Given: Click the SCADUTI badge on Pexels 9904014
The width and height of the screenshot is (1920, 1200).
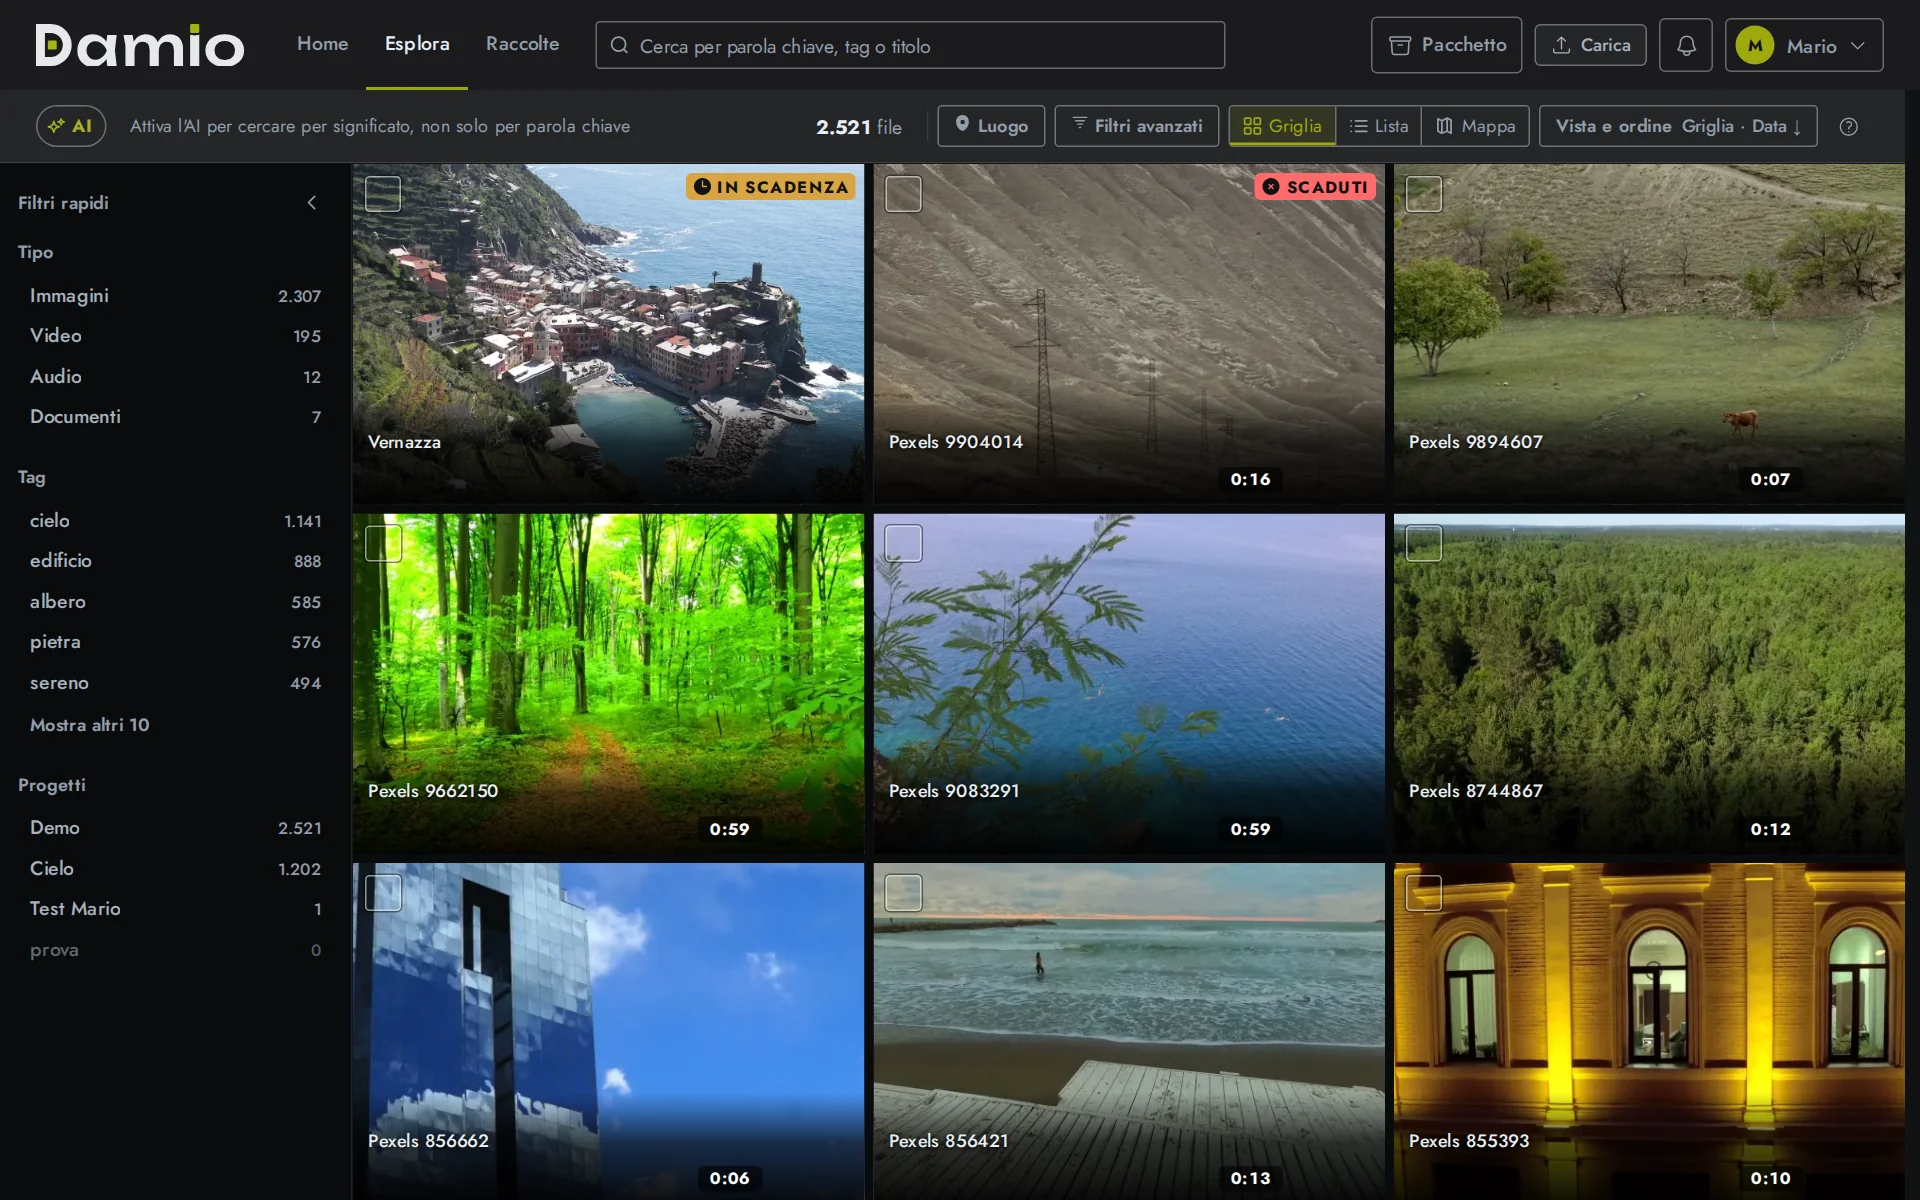Looking at the screenshot, I should point(1315,187).
